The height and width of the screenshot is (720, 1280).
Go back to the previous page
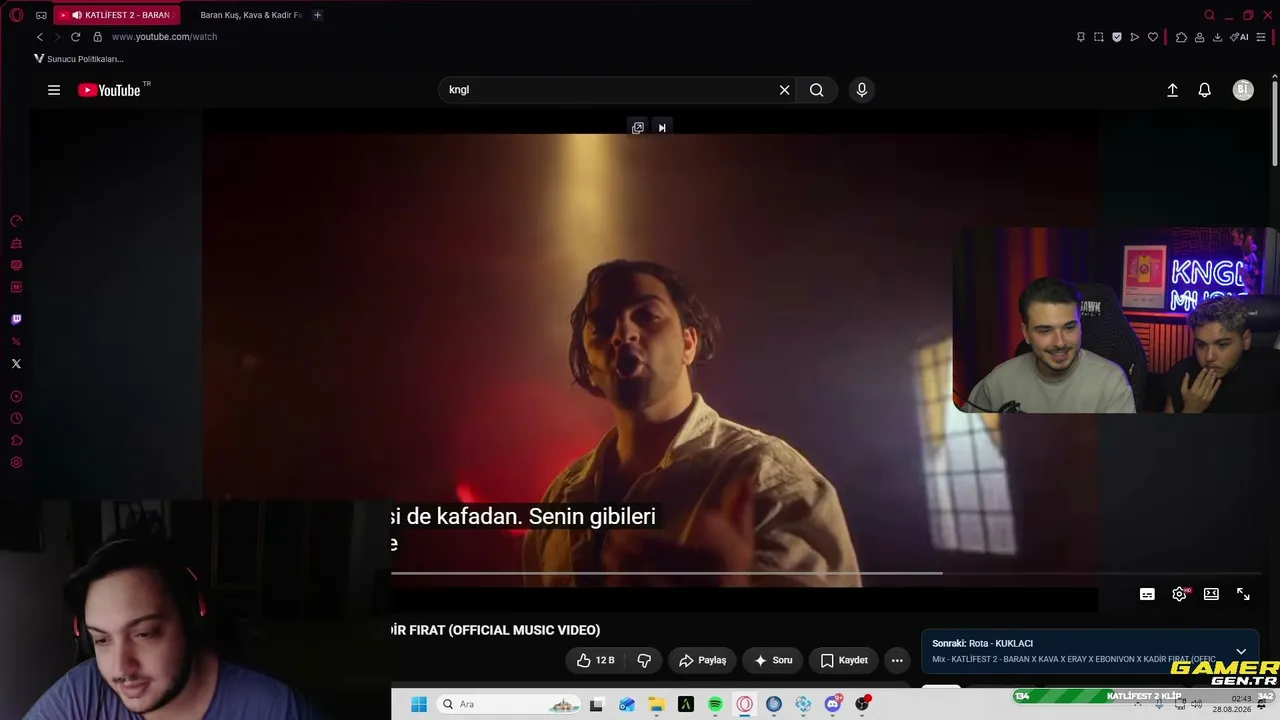tap(40, 37)
